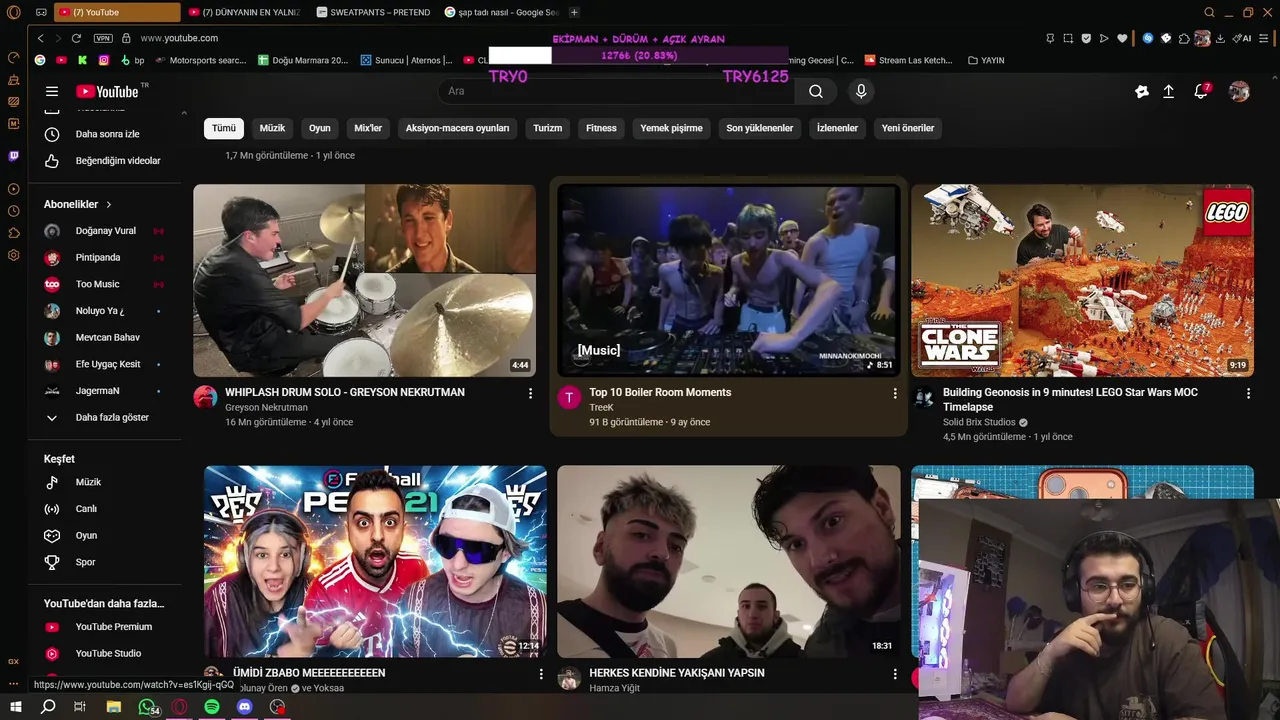The width and height of the screenshot is (1280, 720).
Task: Select İzlenenler chip
Action: (837, 128)
